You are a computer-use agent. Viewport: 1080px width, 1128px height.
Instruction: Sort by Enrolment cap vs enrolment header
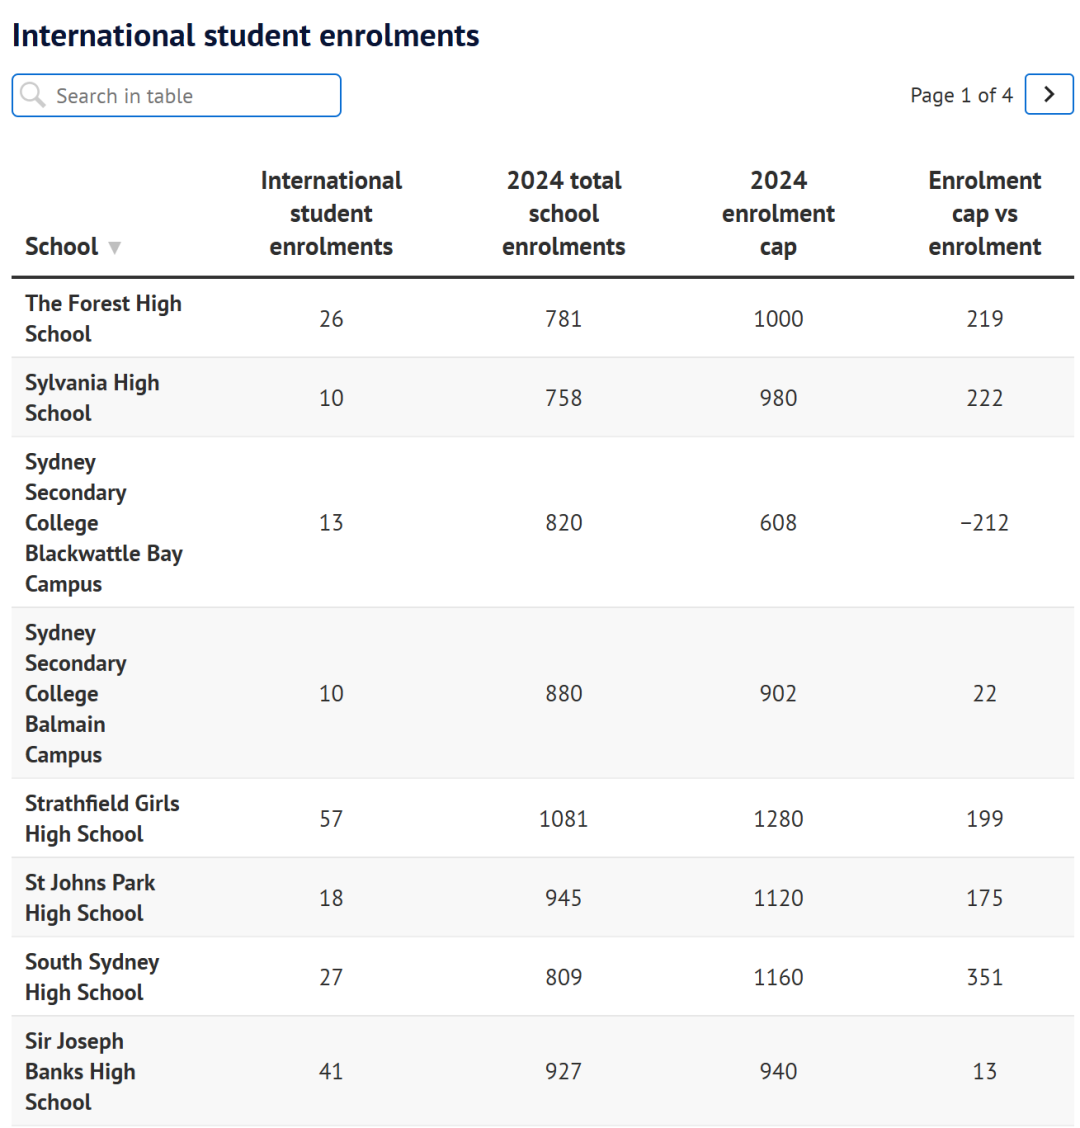(x=984, y=214)
